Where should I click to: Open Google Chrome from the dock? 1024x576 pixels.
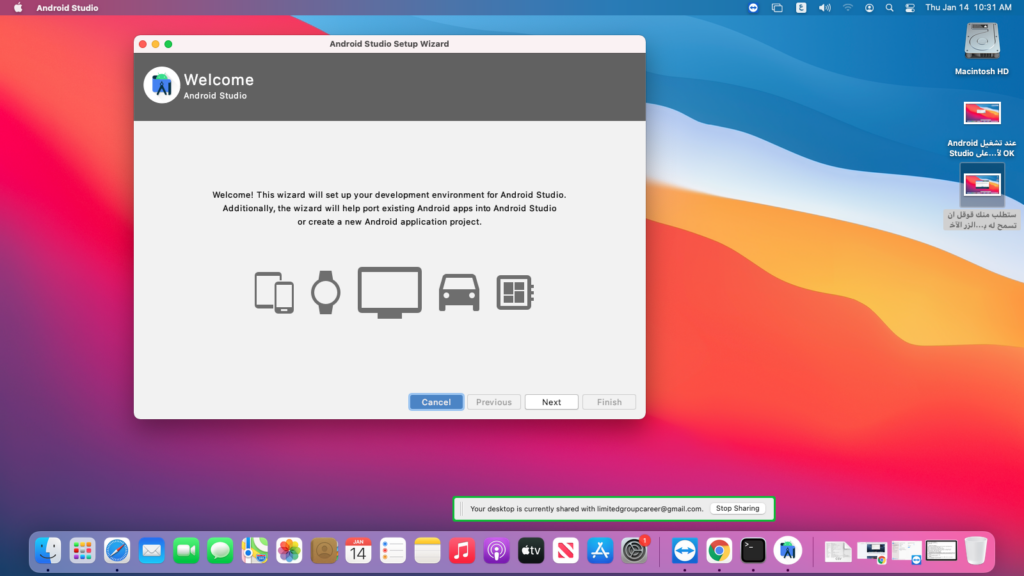(x=719, y=551)
